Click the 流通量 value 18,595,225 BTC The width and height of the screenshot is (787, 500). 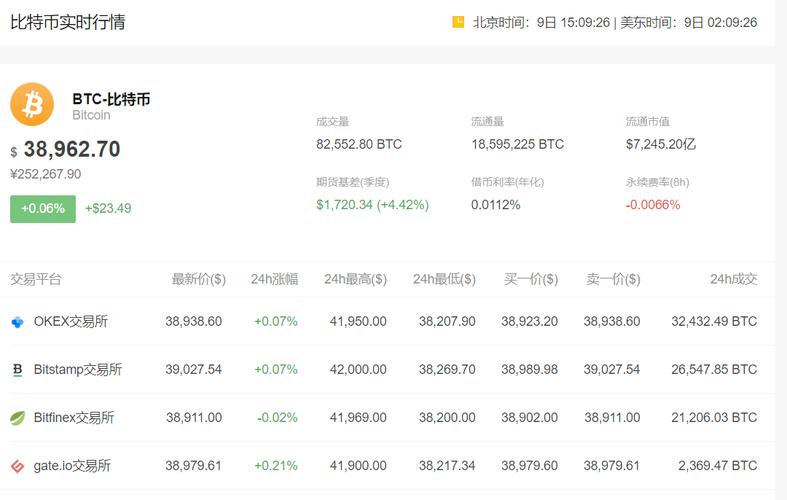517,145
